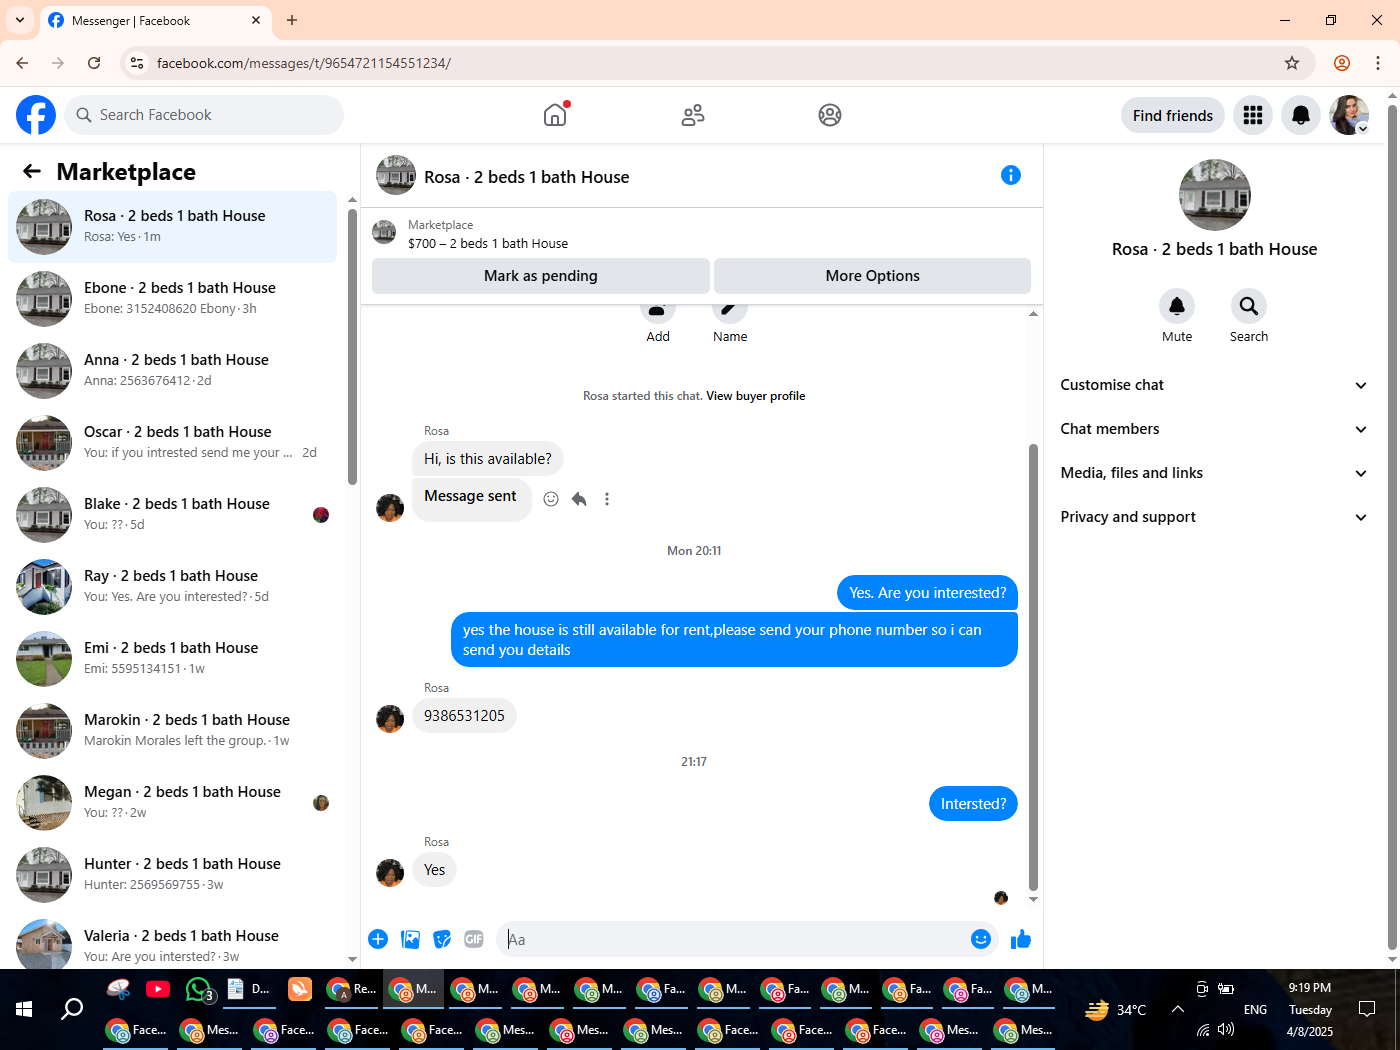Expand the Privacy and support section
Viewport: 1400px width, 1050px height.
coord(1214,517)
